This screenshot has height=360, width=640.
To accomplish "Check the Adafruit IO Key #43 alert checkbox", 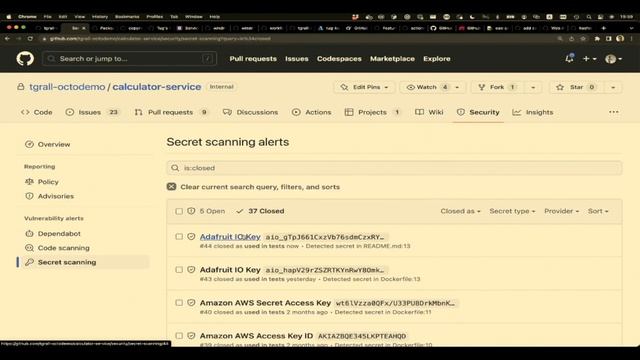I will 179,270.
